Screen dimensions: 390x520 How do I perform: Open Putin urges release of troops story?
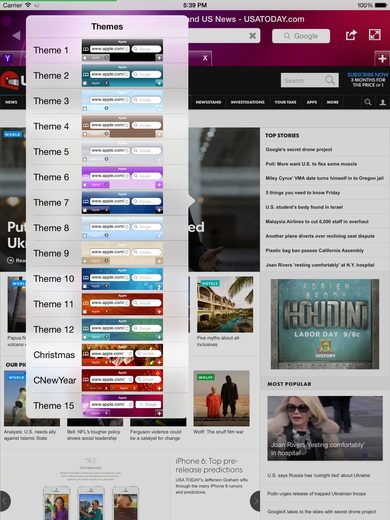point(316,493)
